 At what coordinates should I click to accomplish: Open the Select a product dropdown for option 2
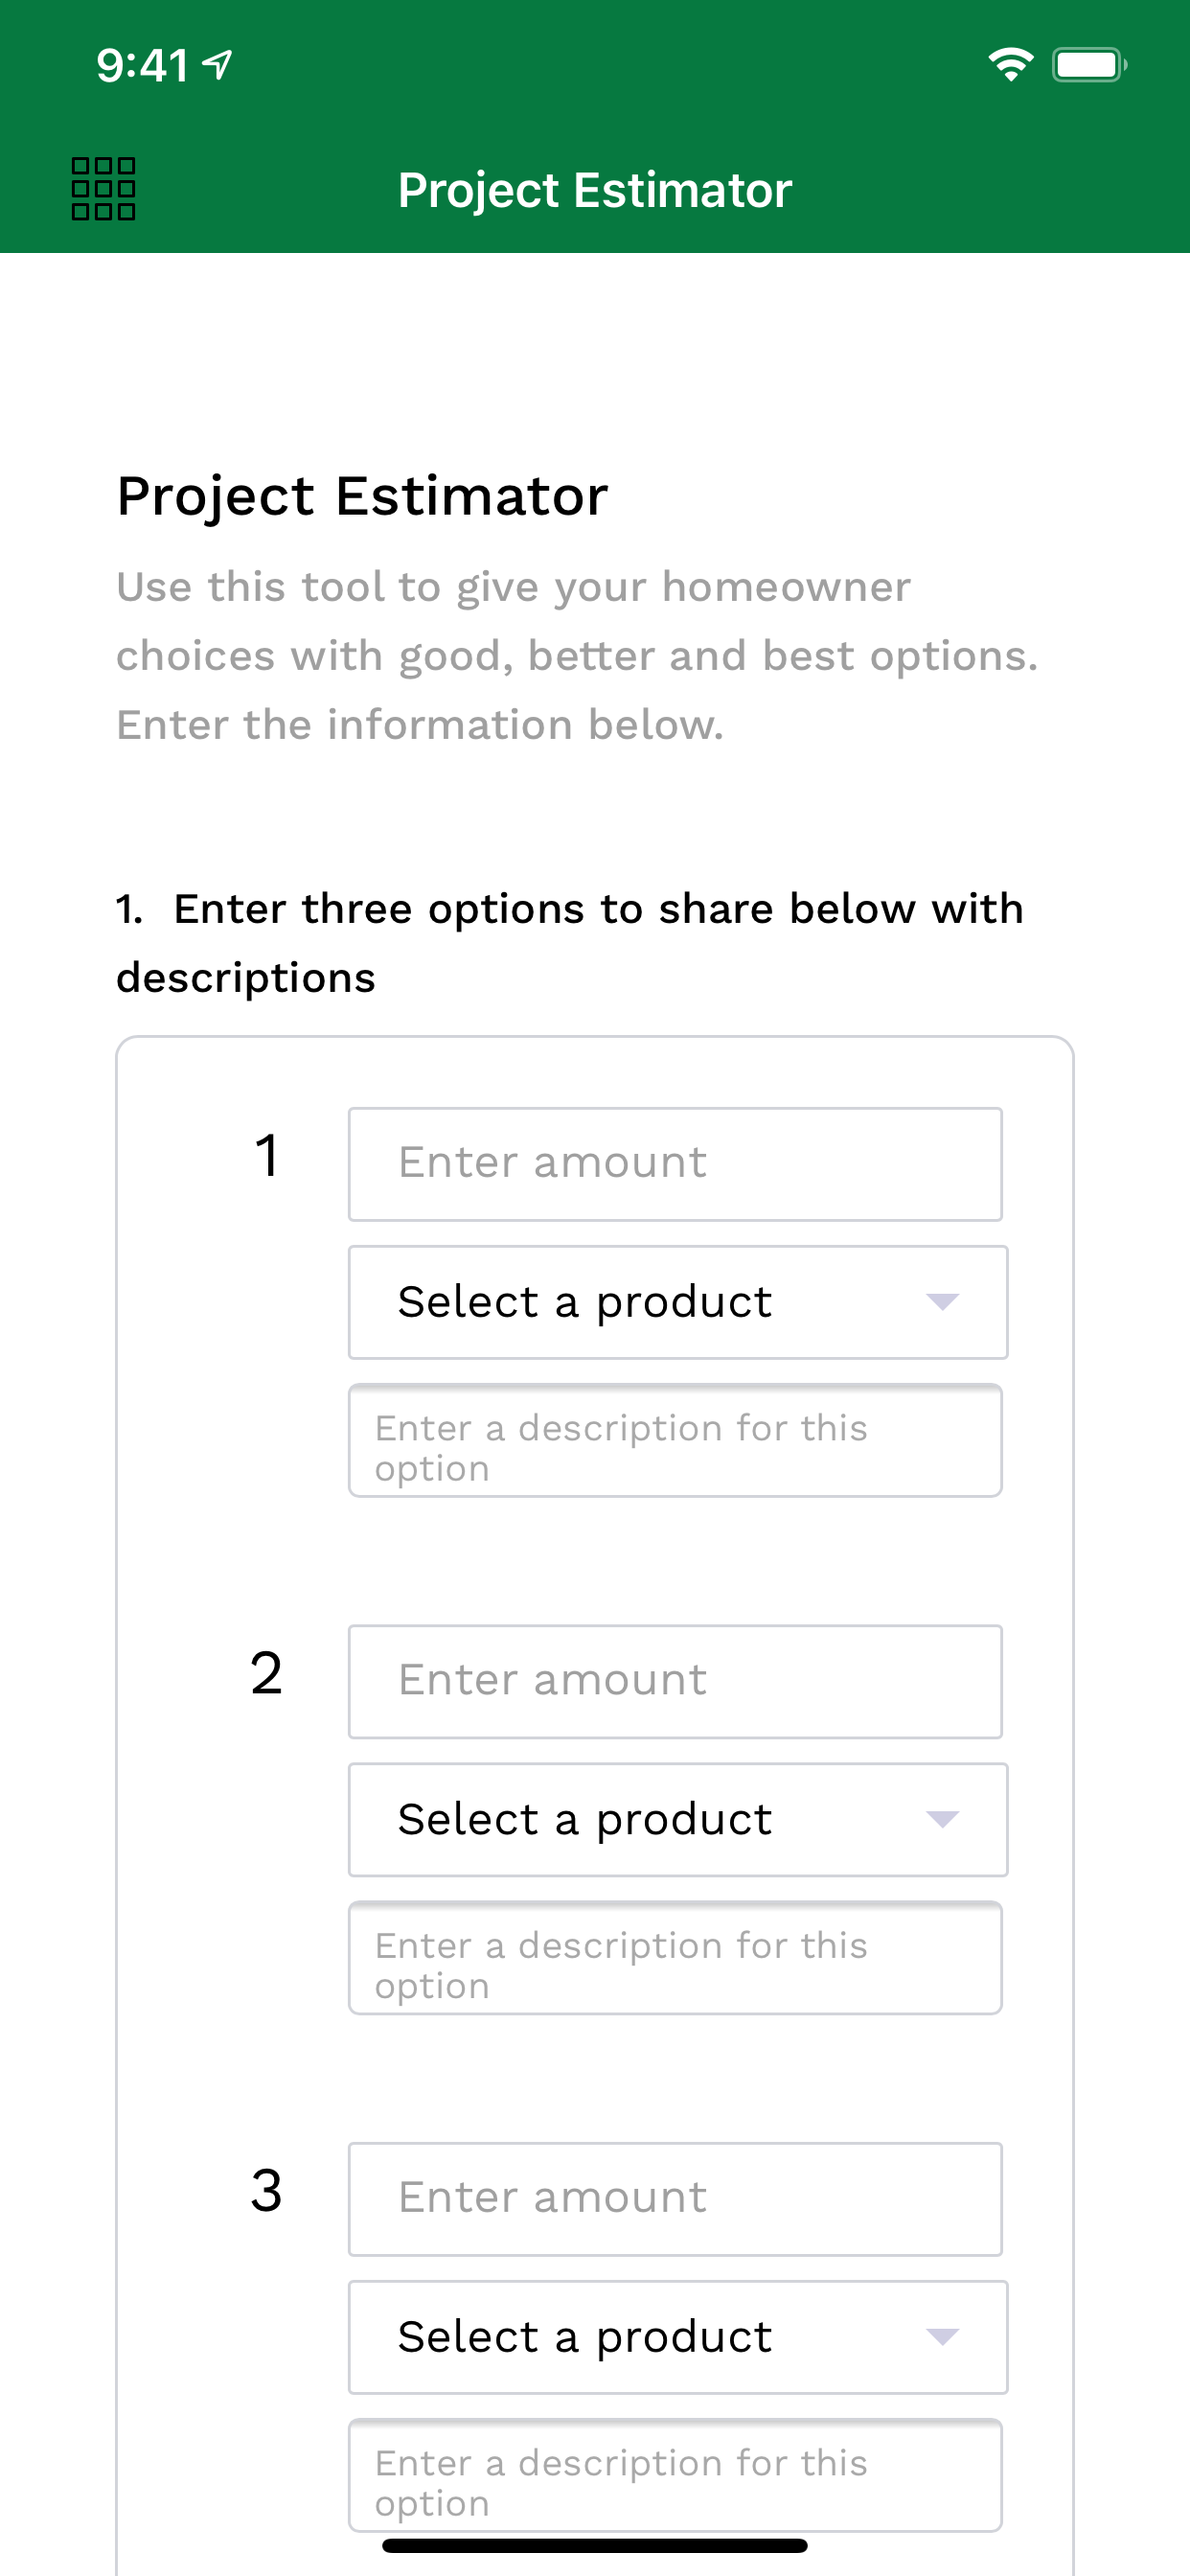[677, 1819]
